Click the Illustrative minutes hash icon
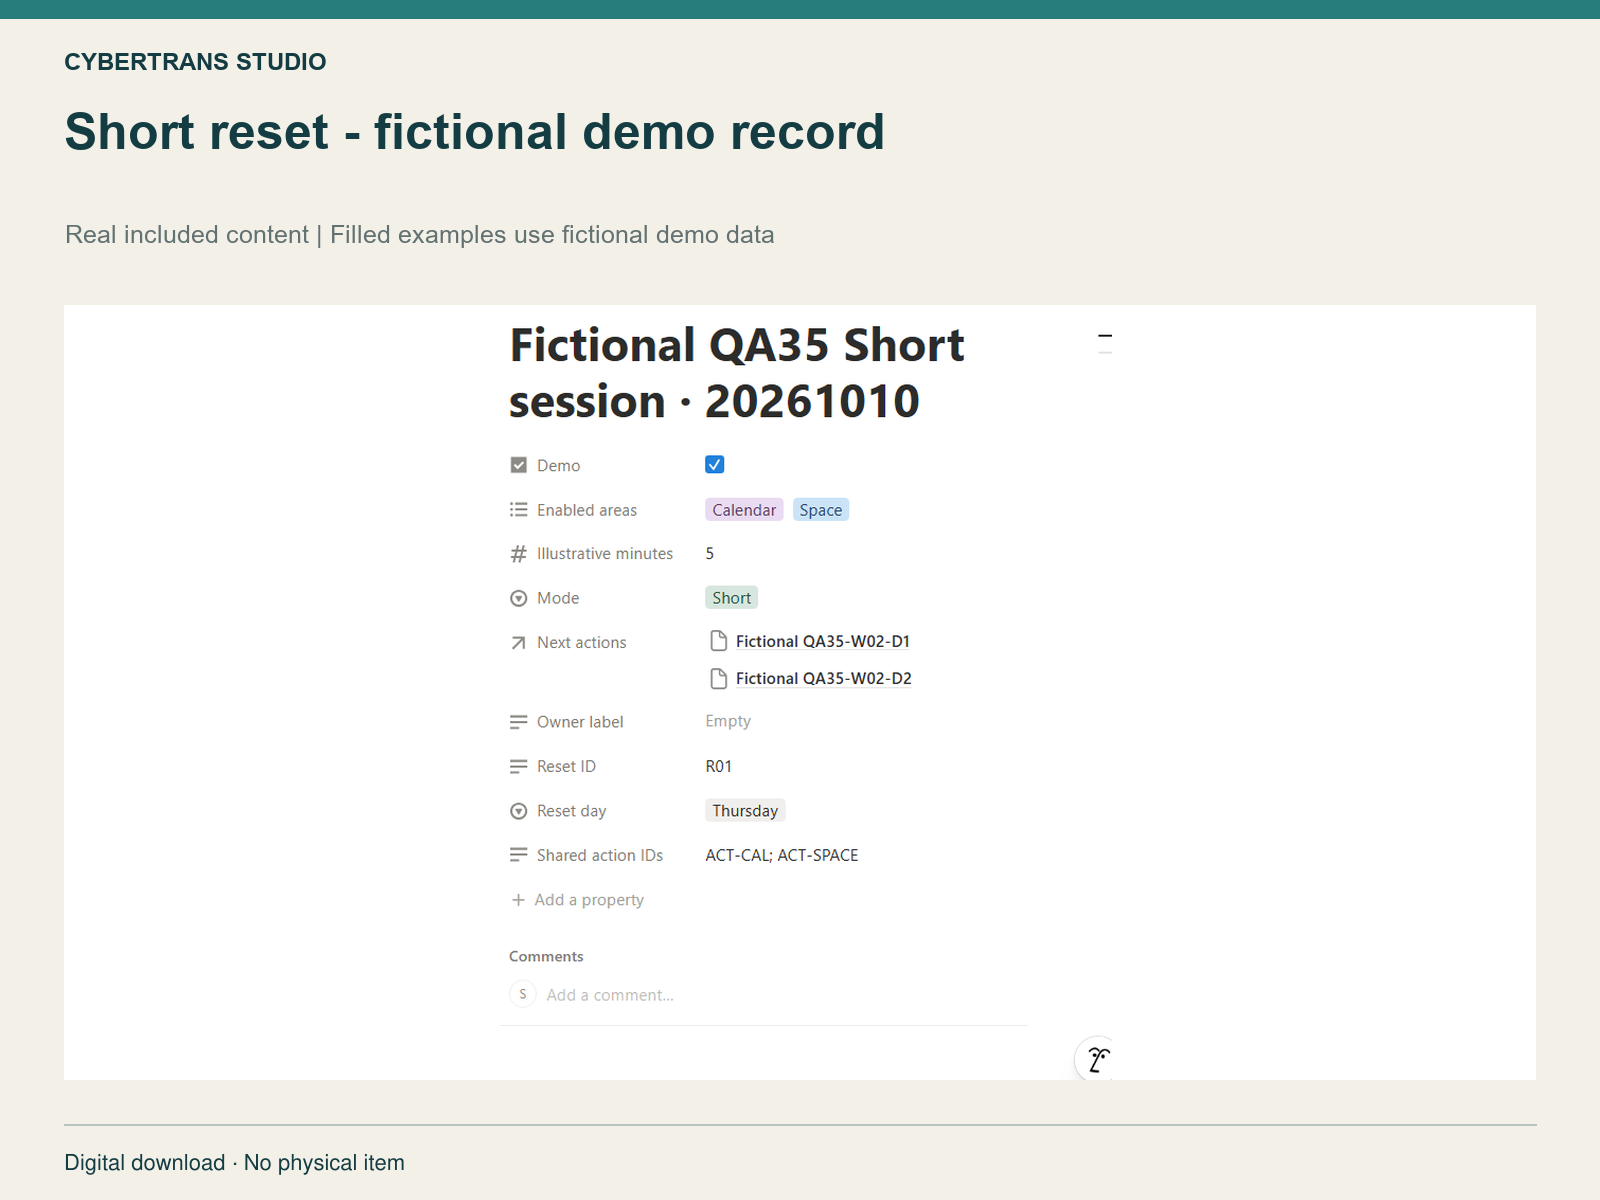 click(x=518, y=554)
